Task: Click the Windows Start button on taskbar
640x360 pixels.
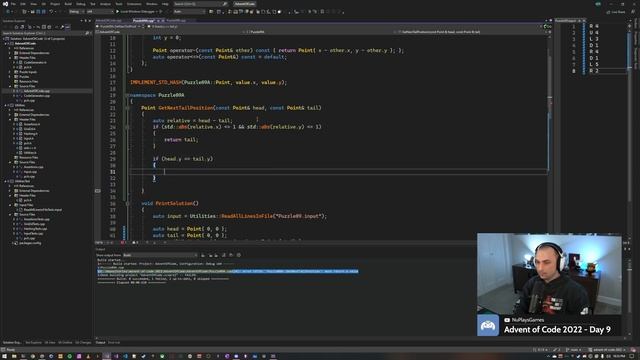Action: coord(4,356)
